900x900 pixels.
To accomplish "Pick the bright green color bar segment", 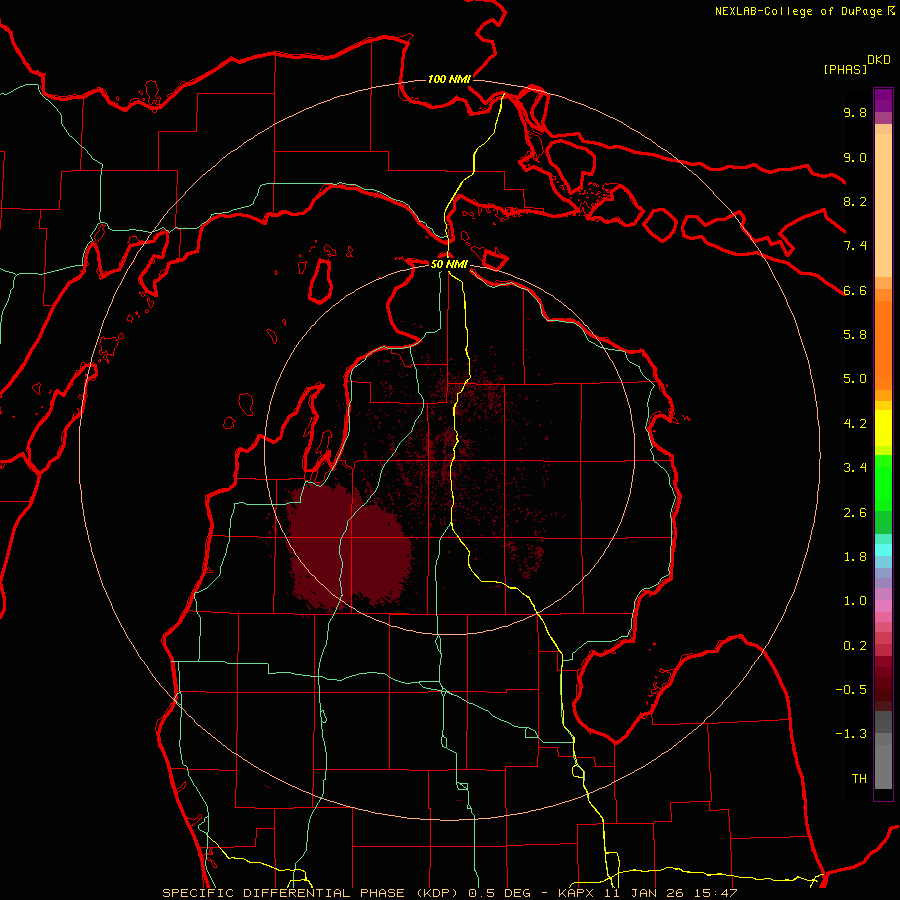I will (x=883, y=485).
